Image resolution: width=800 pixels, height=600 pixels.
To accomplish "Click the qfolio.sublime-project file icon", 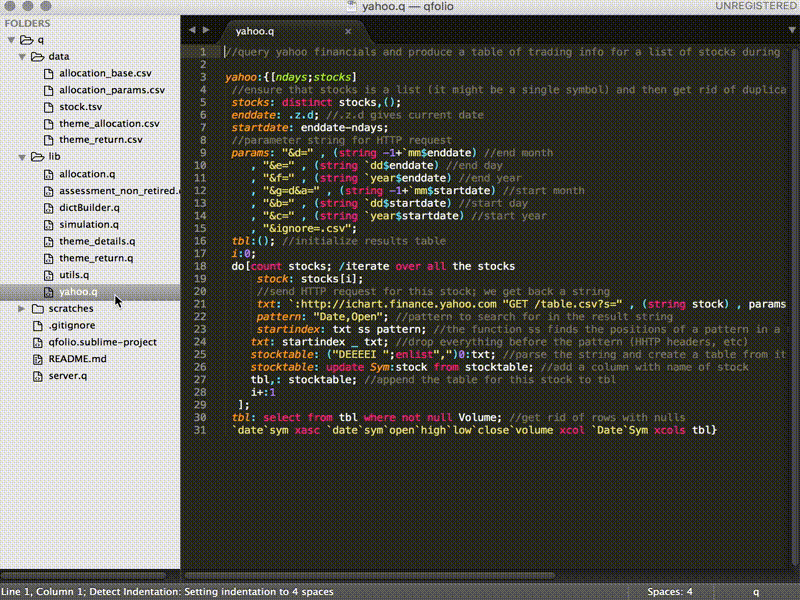I will click(x=37, y=342).
